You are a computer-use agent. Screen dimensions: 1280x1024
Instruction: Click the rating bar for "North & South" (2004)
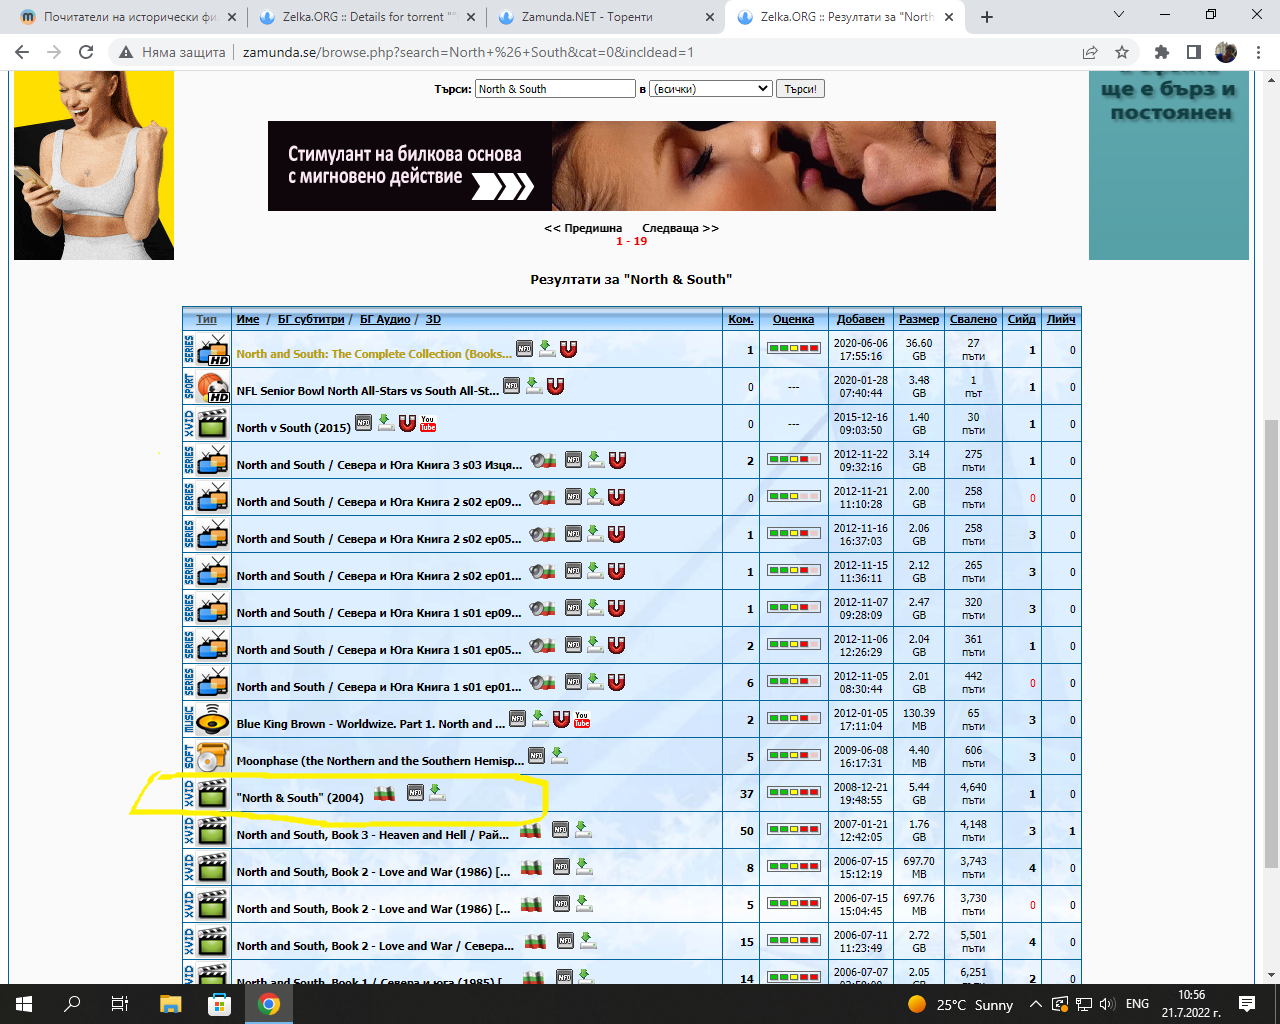(793, 793)
